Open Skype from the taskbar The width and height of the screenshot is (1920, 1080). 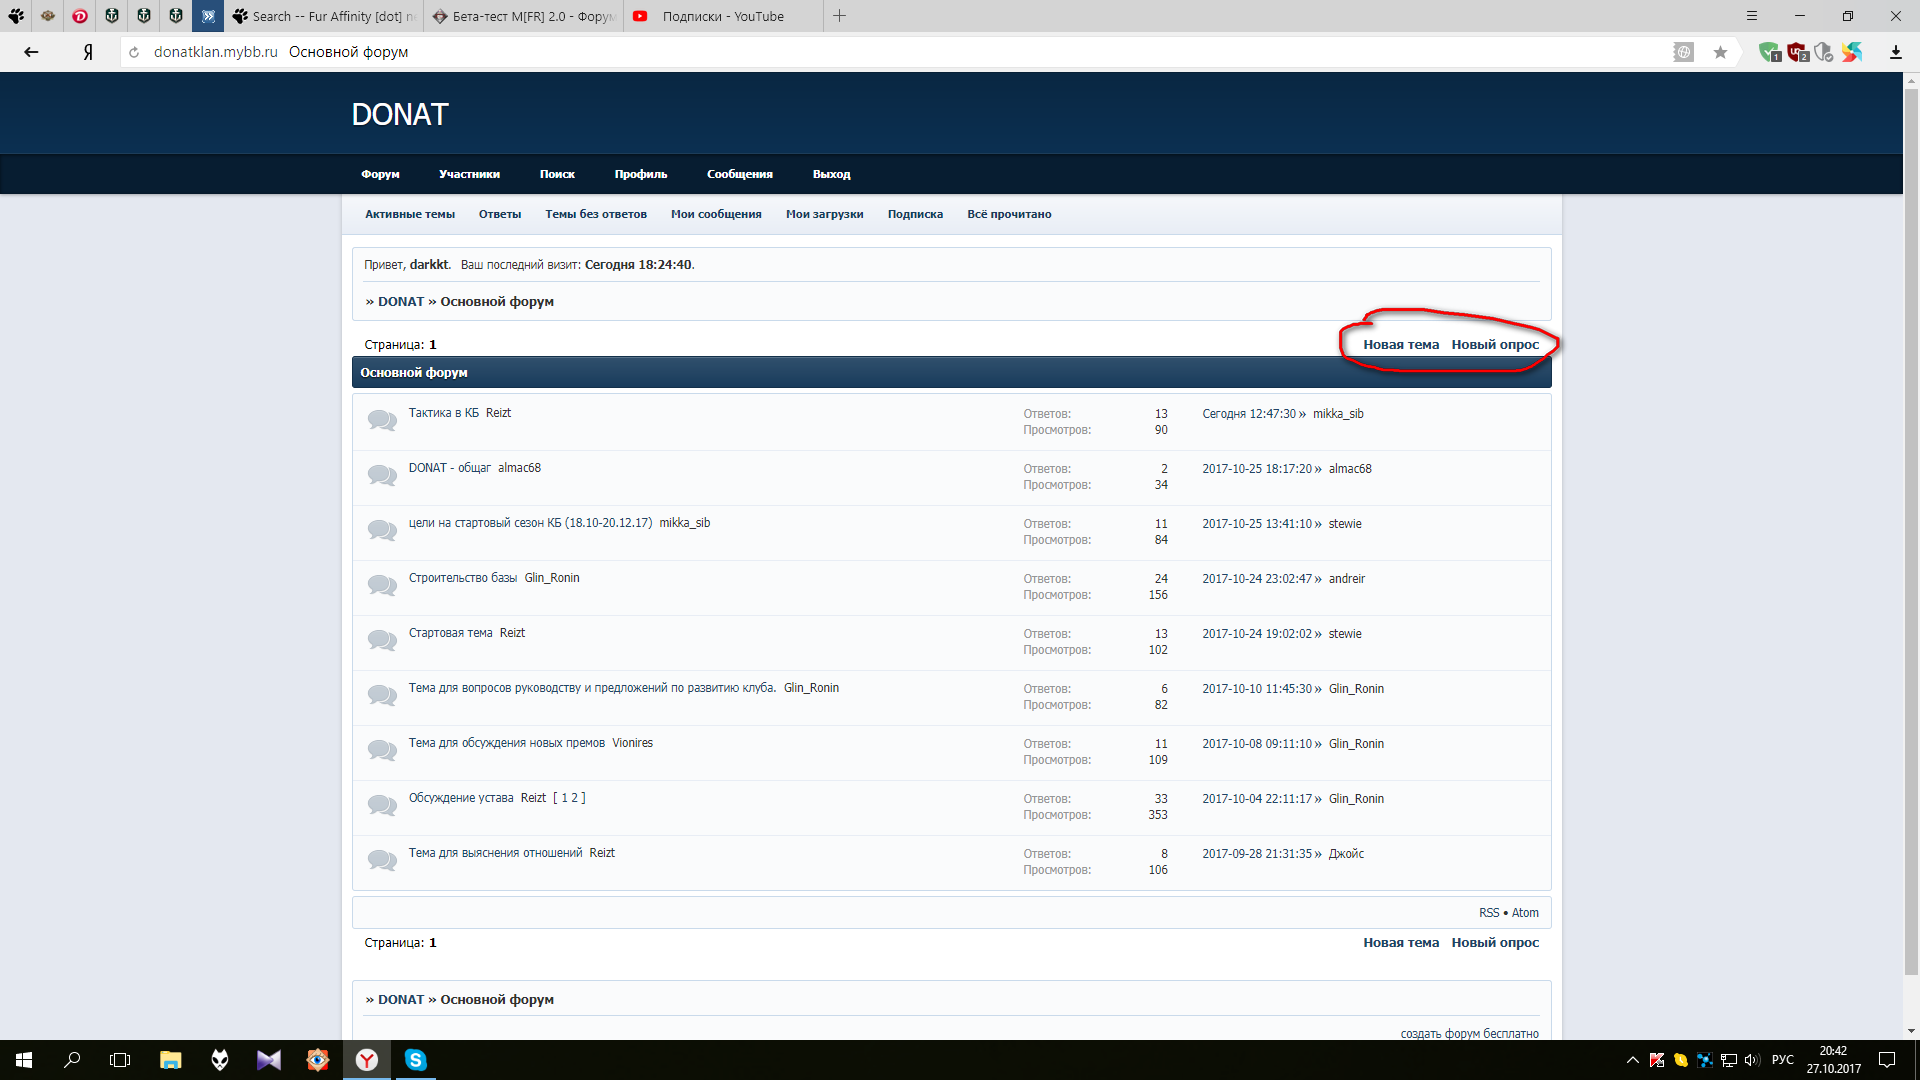coord(415,1060)
